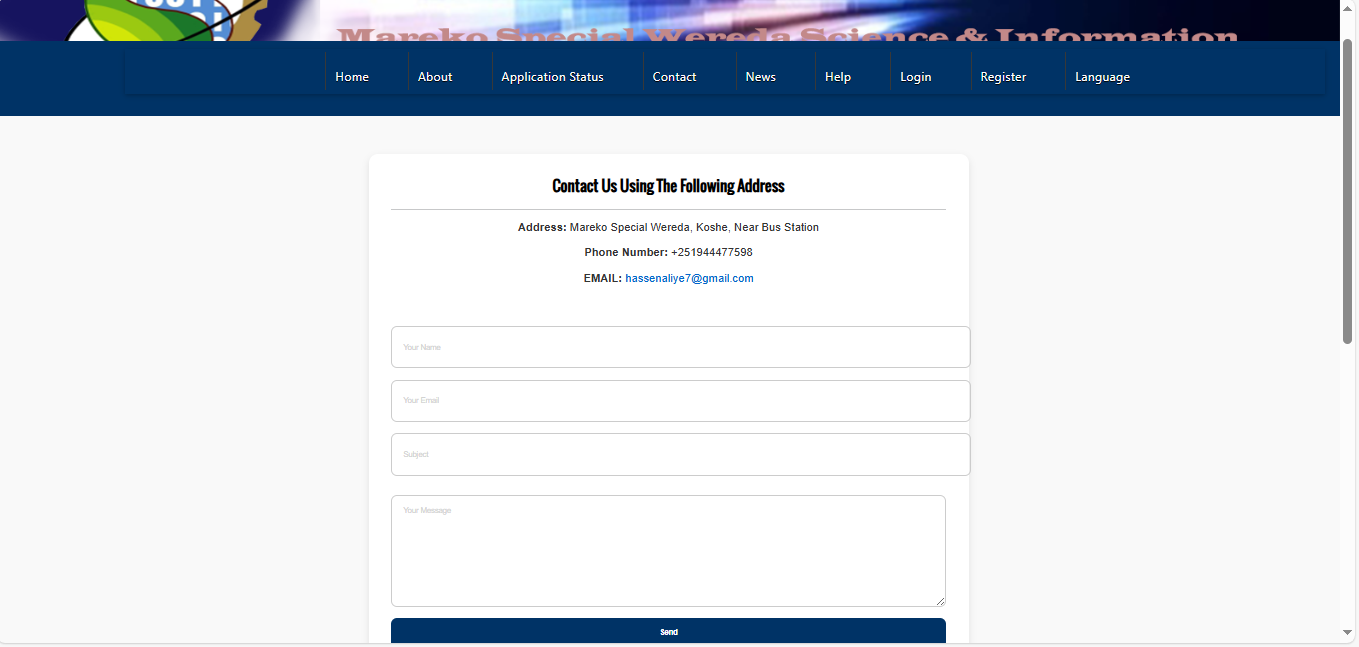The width and height of the screenshot is (1359, 647).
Task: Open the Help menu item
Action: [838, 77]
